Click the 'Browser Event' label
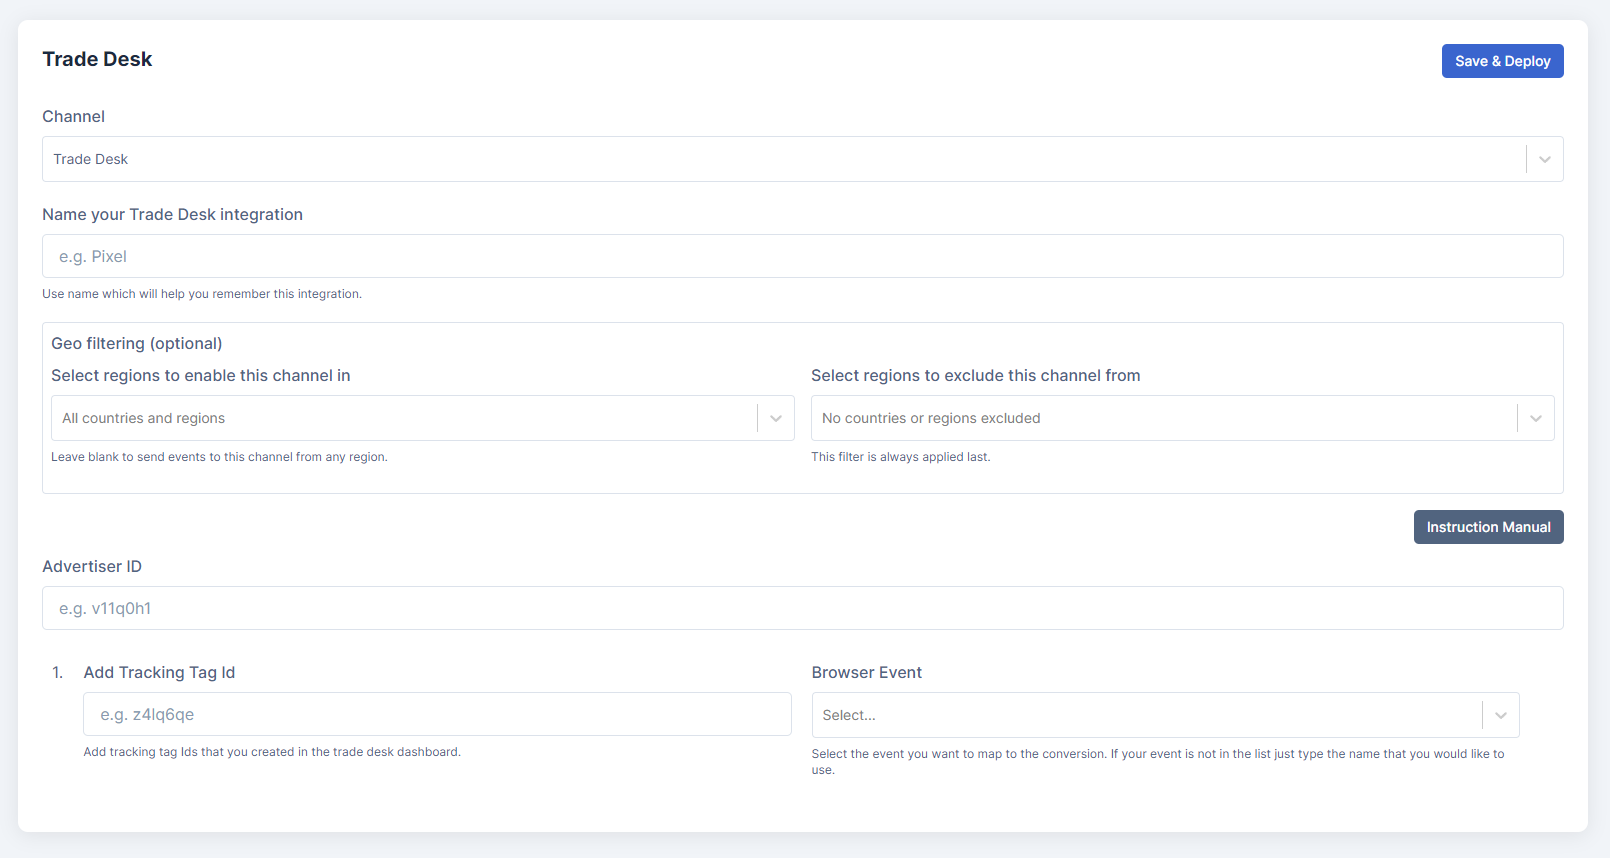 coord(866,673)
